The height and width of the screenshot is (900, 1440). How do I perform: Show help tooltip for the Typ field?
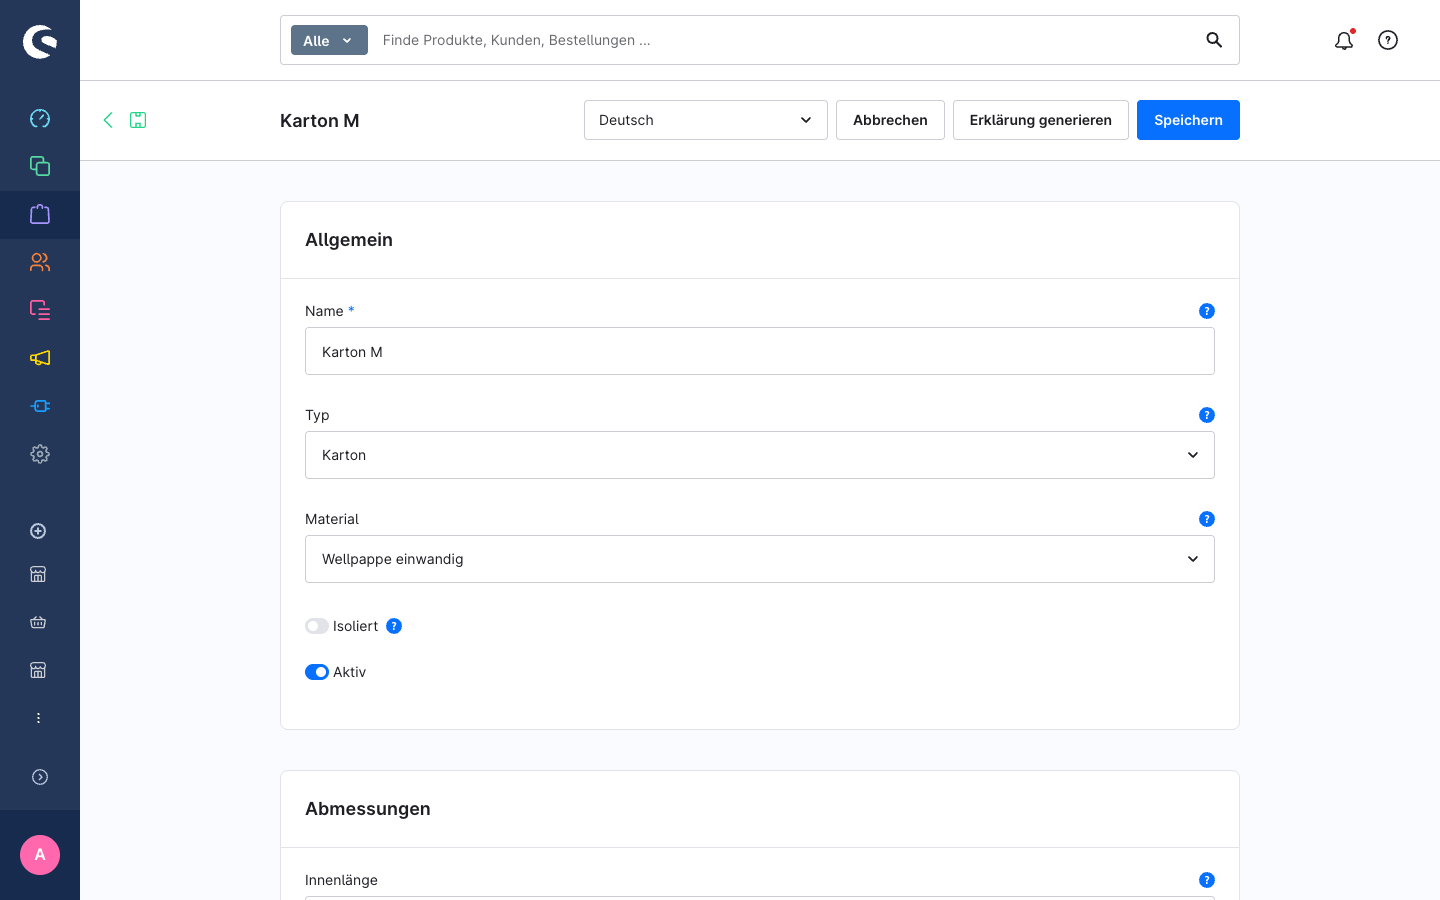(1207, 415)
